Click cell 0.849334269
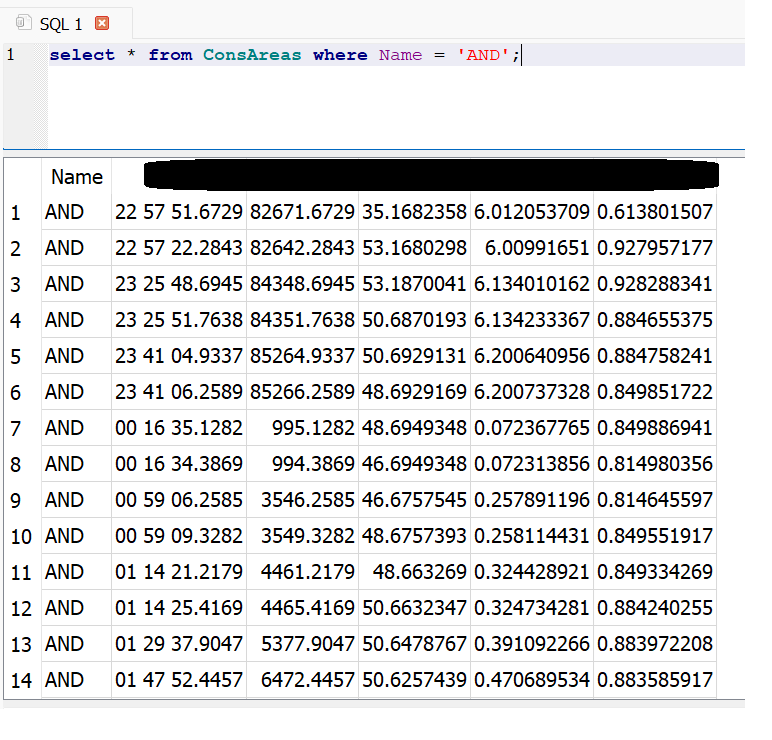The image size is (772, 740). (655, 572)
